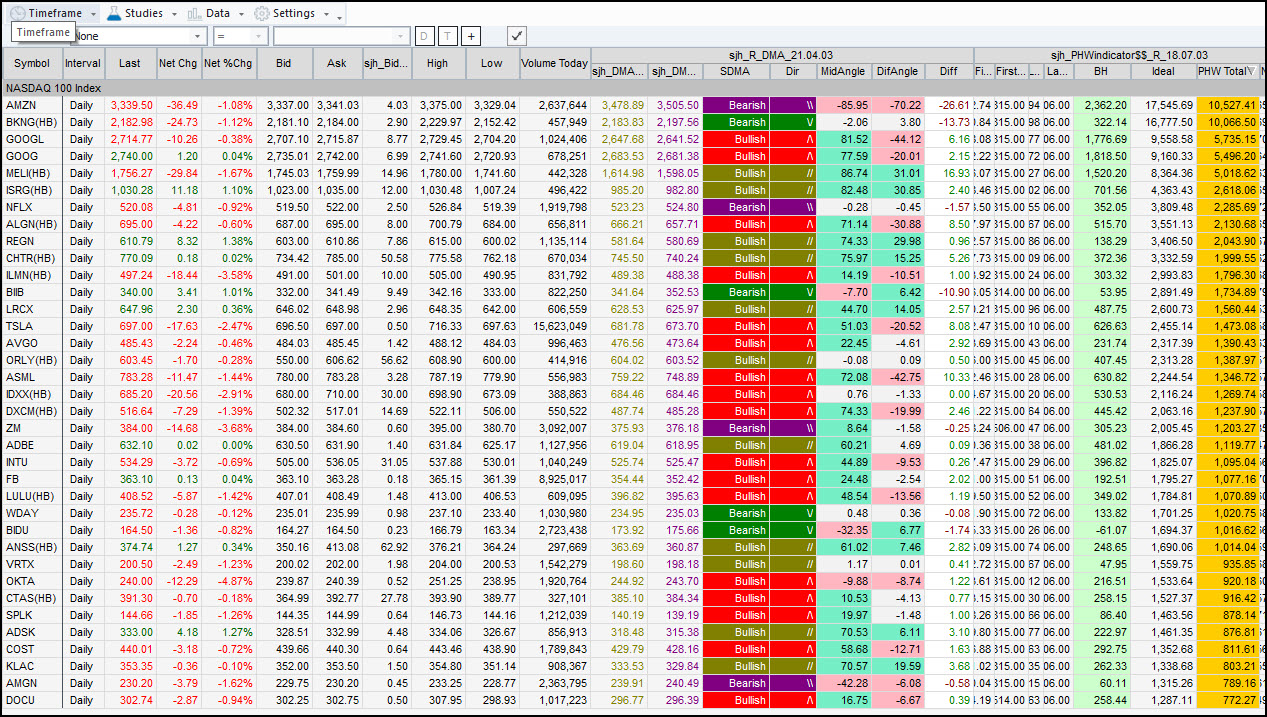Open the Settings menu
This screenshot has height=717, width=1267.
292,13
